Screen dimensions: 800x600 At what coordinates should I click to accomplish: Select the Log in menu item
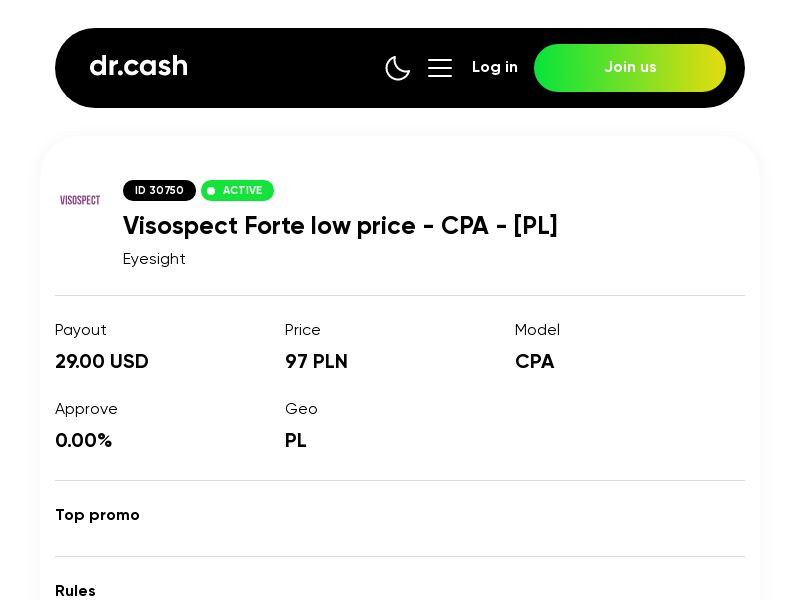pyautogui.click(x=495, y=67)
